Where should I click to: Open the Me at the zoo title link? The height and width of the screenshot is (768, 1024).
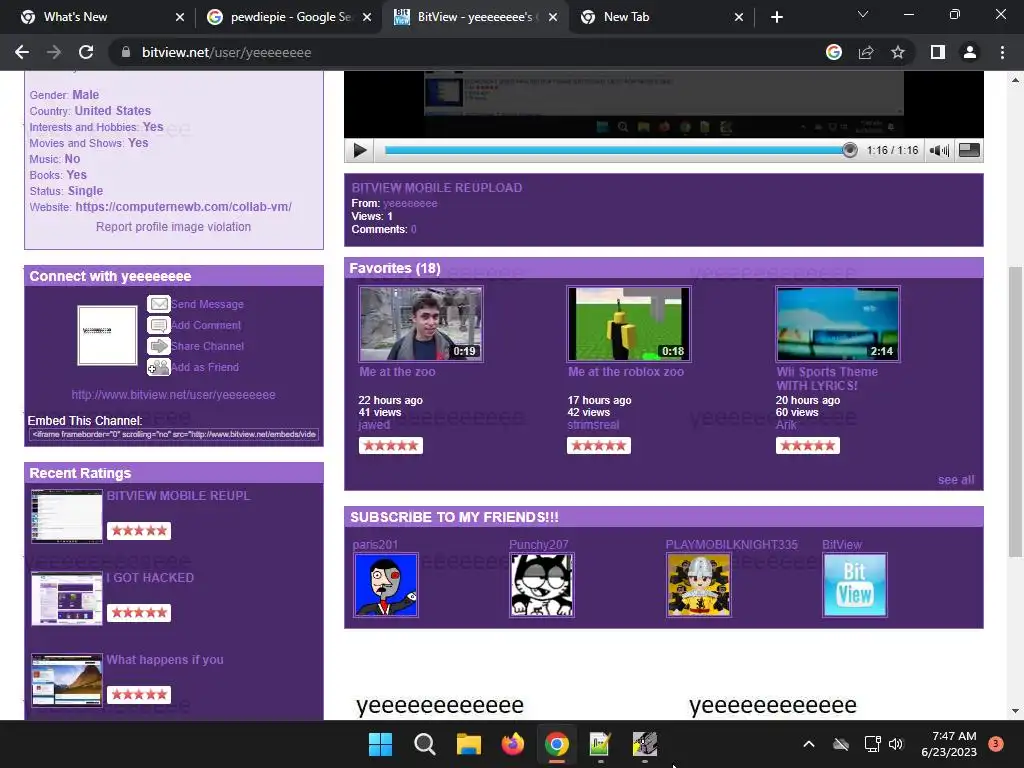click(397, 372)
